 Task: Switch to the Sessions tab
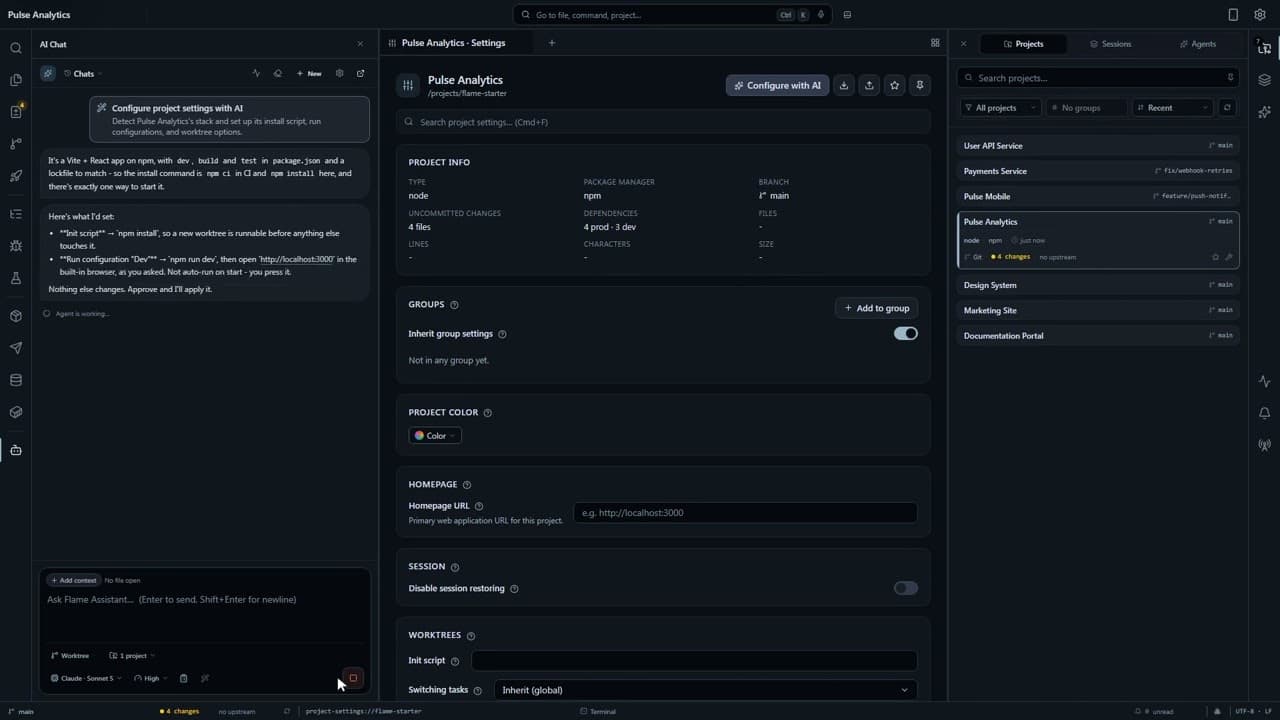[x=1110, y=44]
